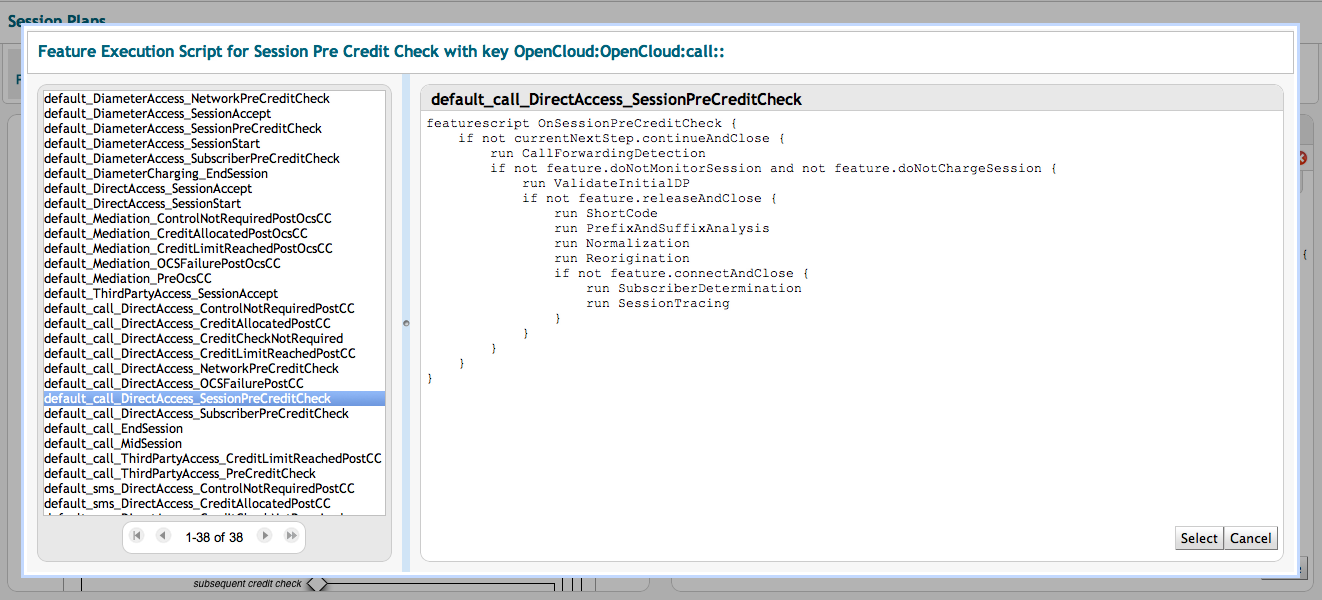Go to next page of script list
This screenshot has height=600, width=1322.
pos(265,537)
